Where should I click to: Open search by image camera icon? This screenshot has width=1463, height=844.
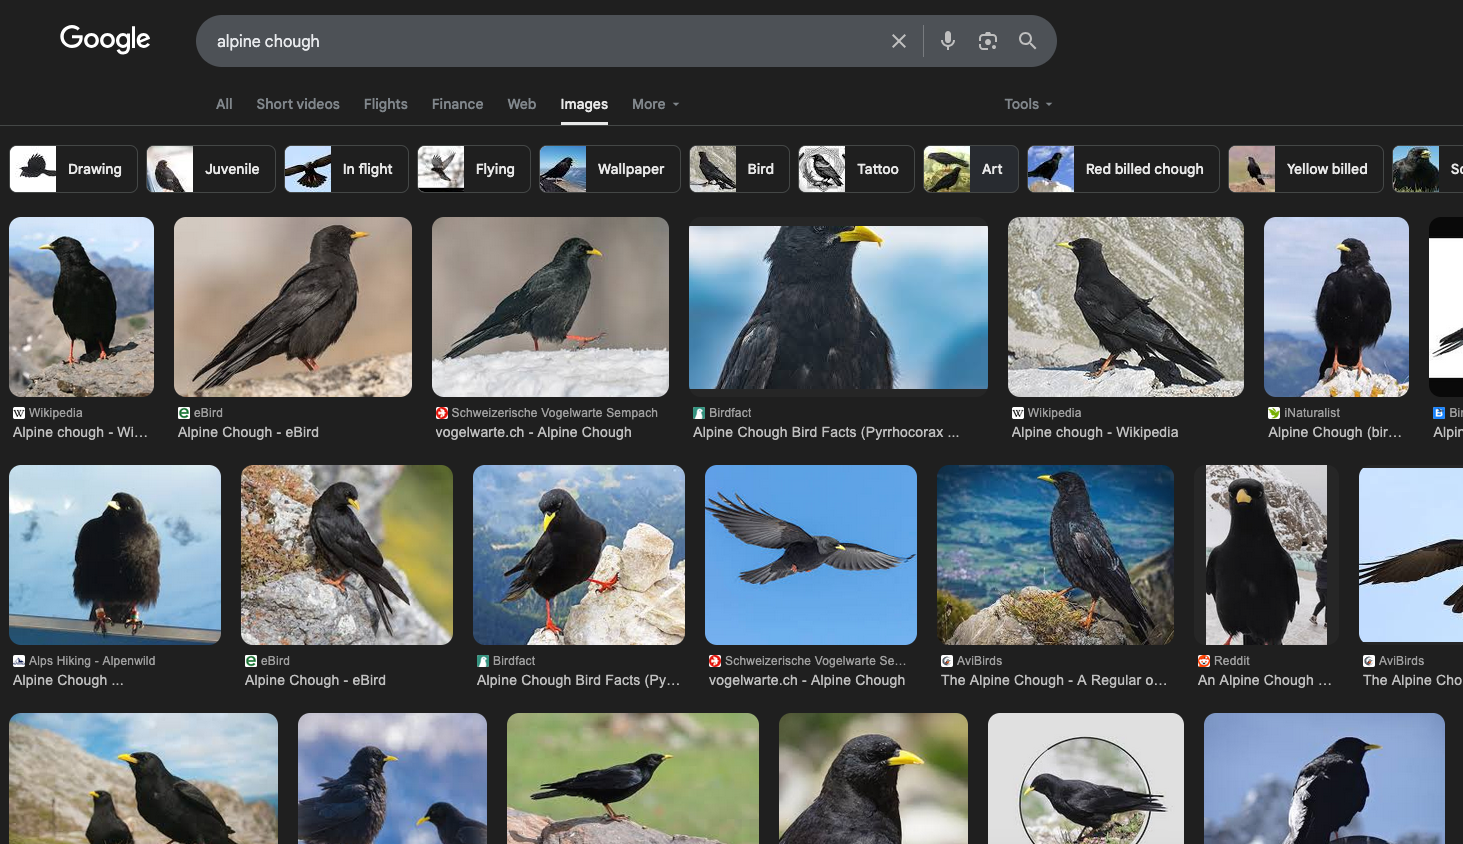click(x=988, y=41)
